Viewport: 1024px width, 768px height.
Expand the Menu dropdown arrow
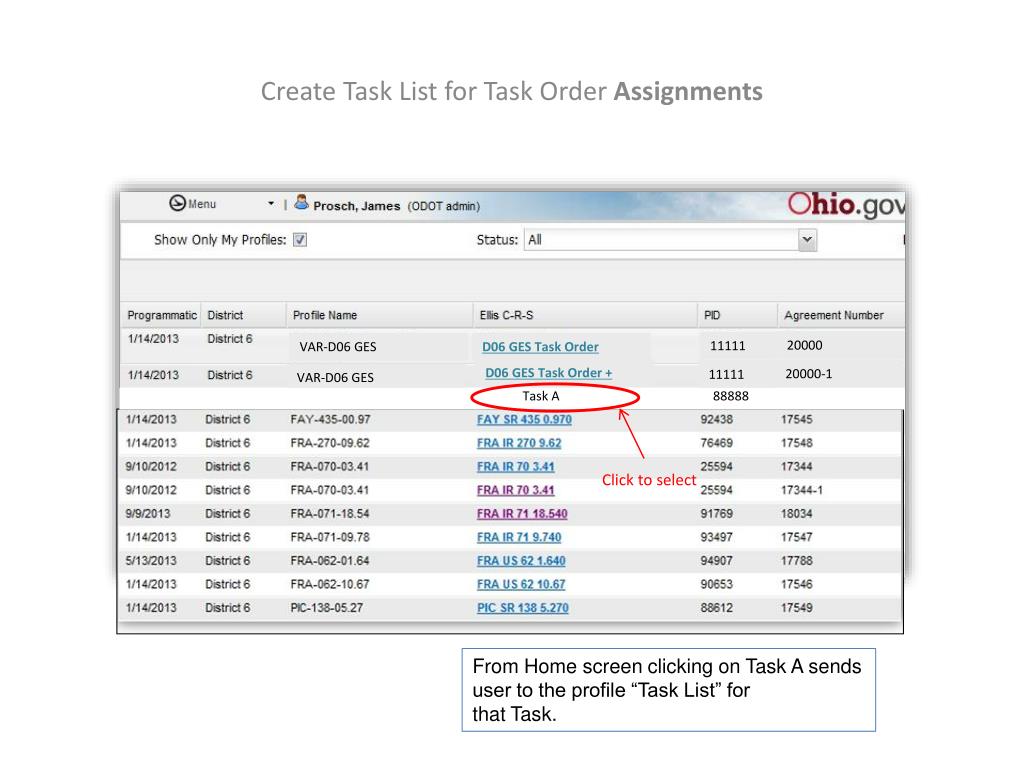(271, 204)
